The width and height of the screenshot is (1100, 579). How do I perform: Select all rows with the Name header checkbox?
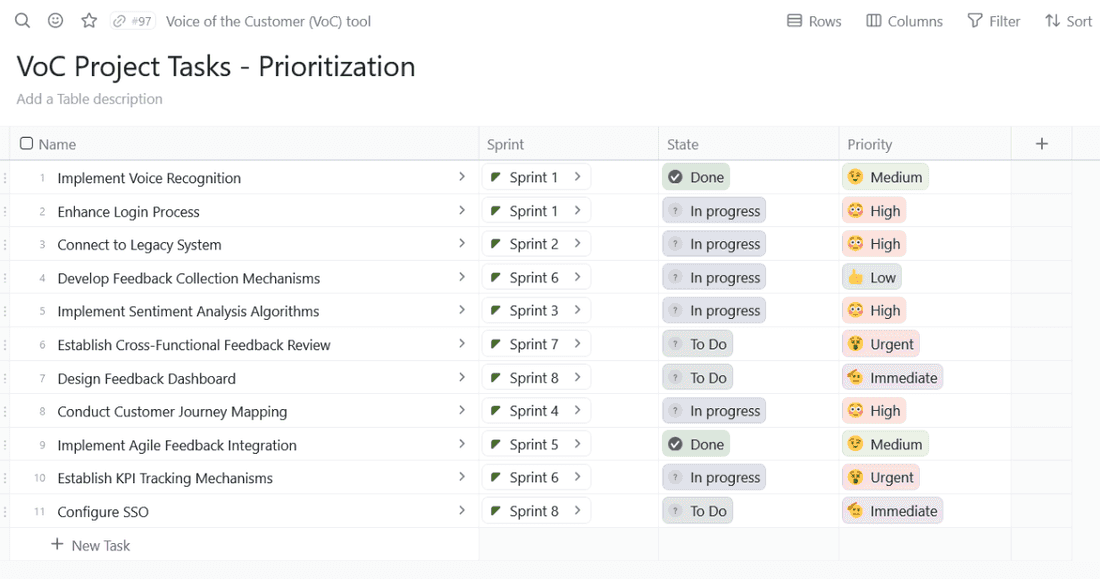(x=27, y=143)
